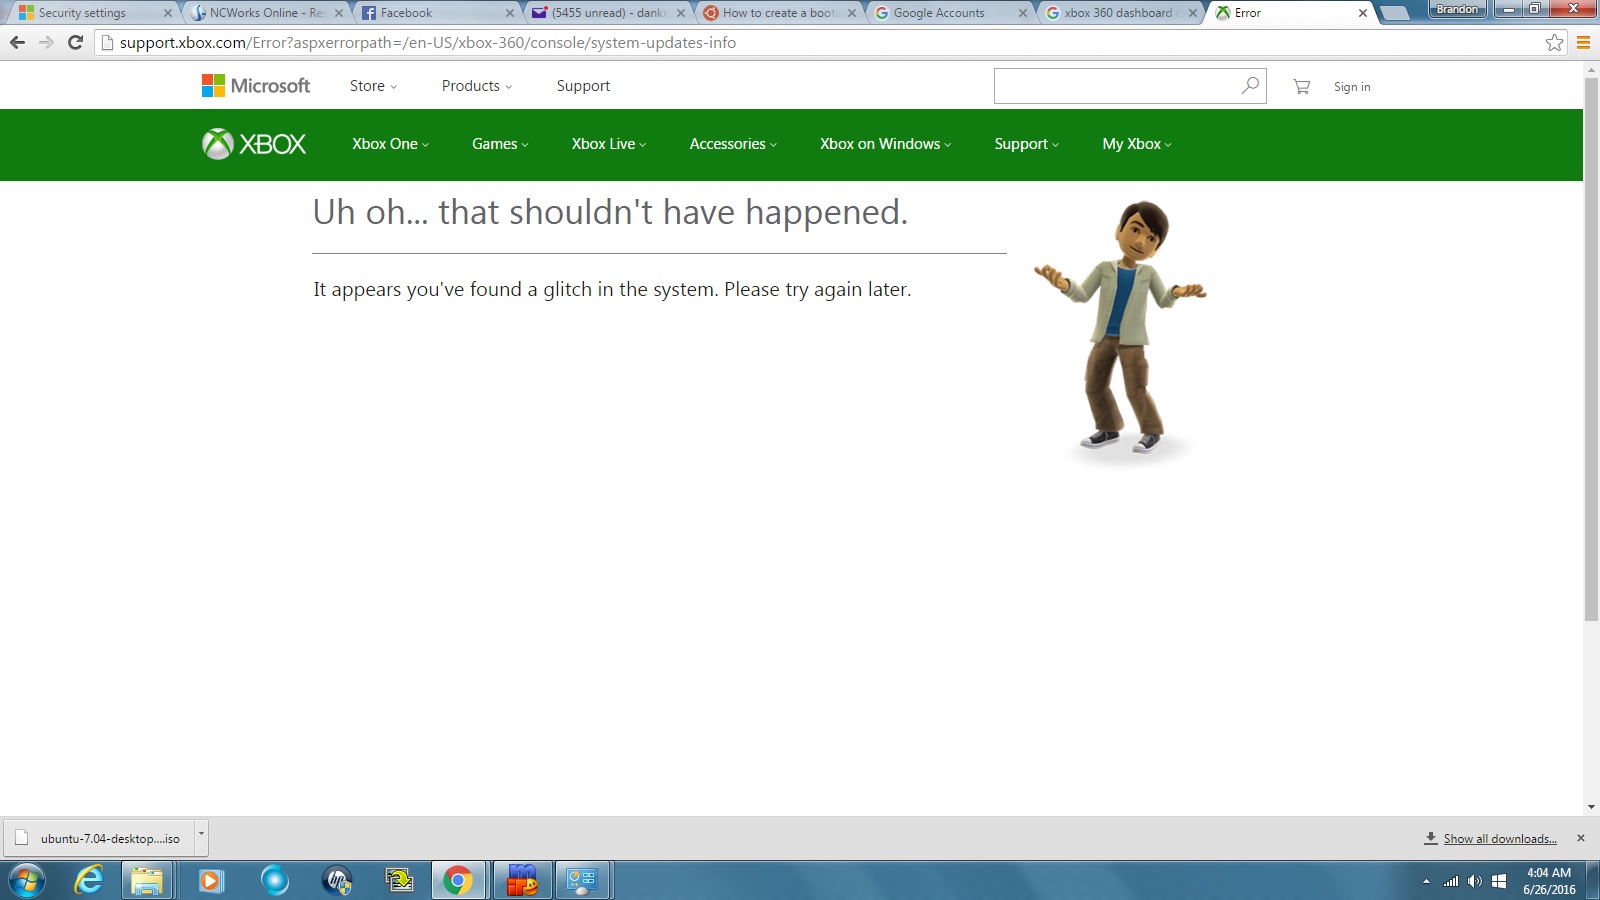Close the Facebook tab

coord(510,13)
